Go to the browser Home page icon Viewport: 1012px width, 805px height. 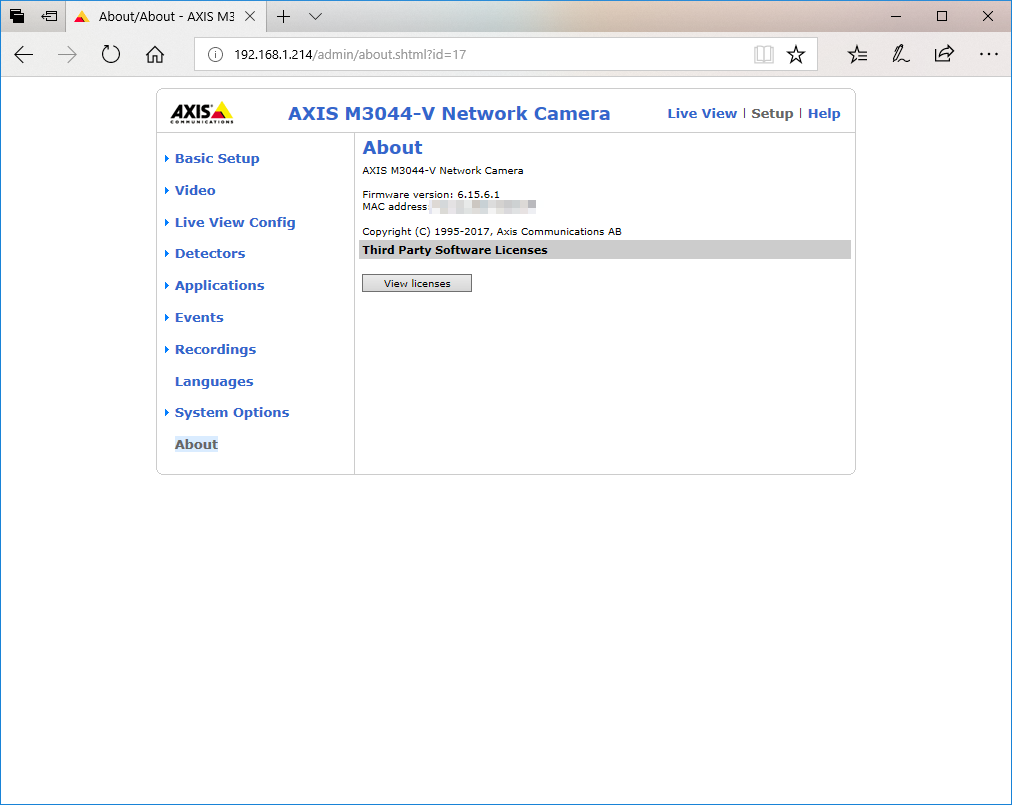coord(155,54)
